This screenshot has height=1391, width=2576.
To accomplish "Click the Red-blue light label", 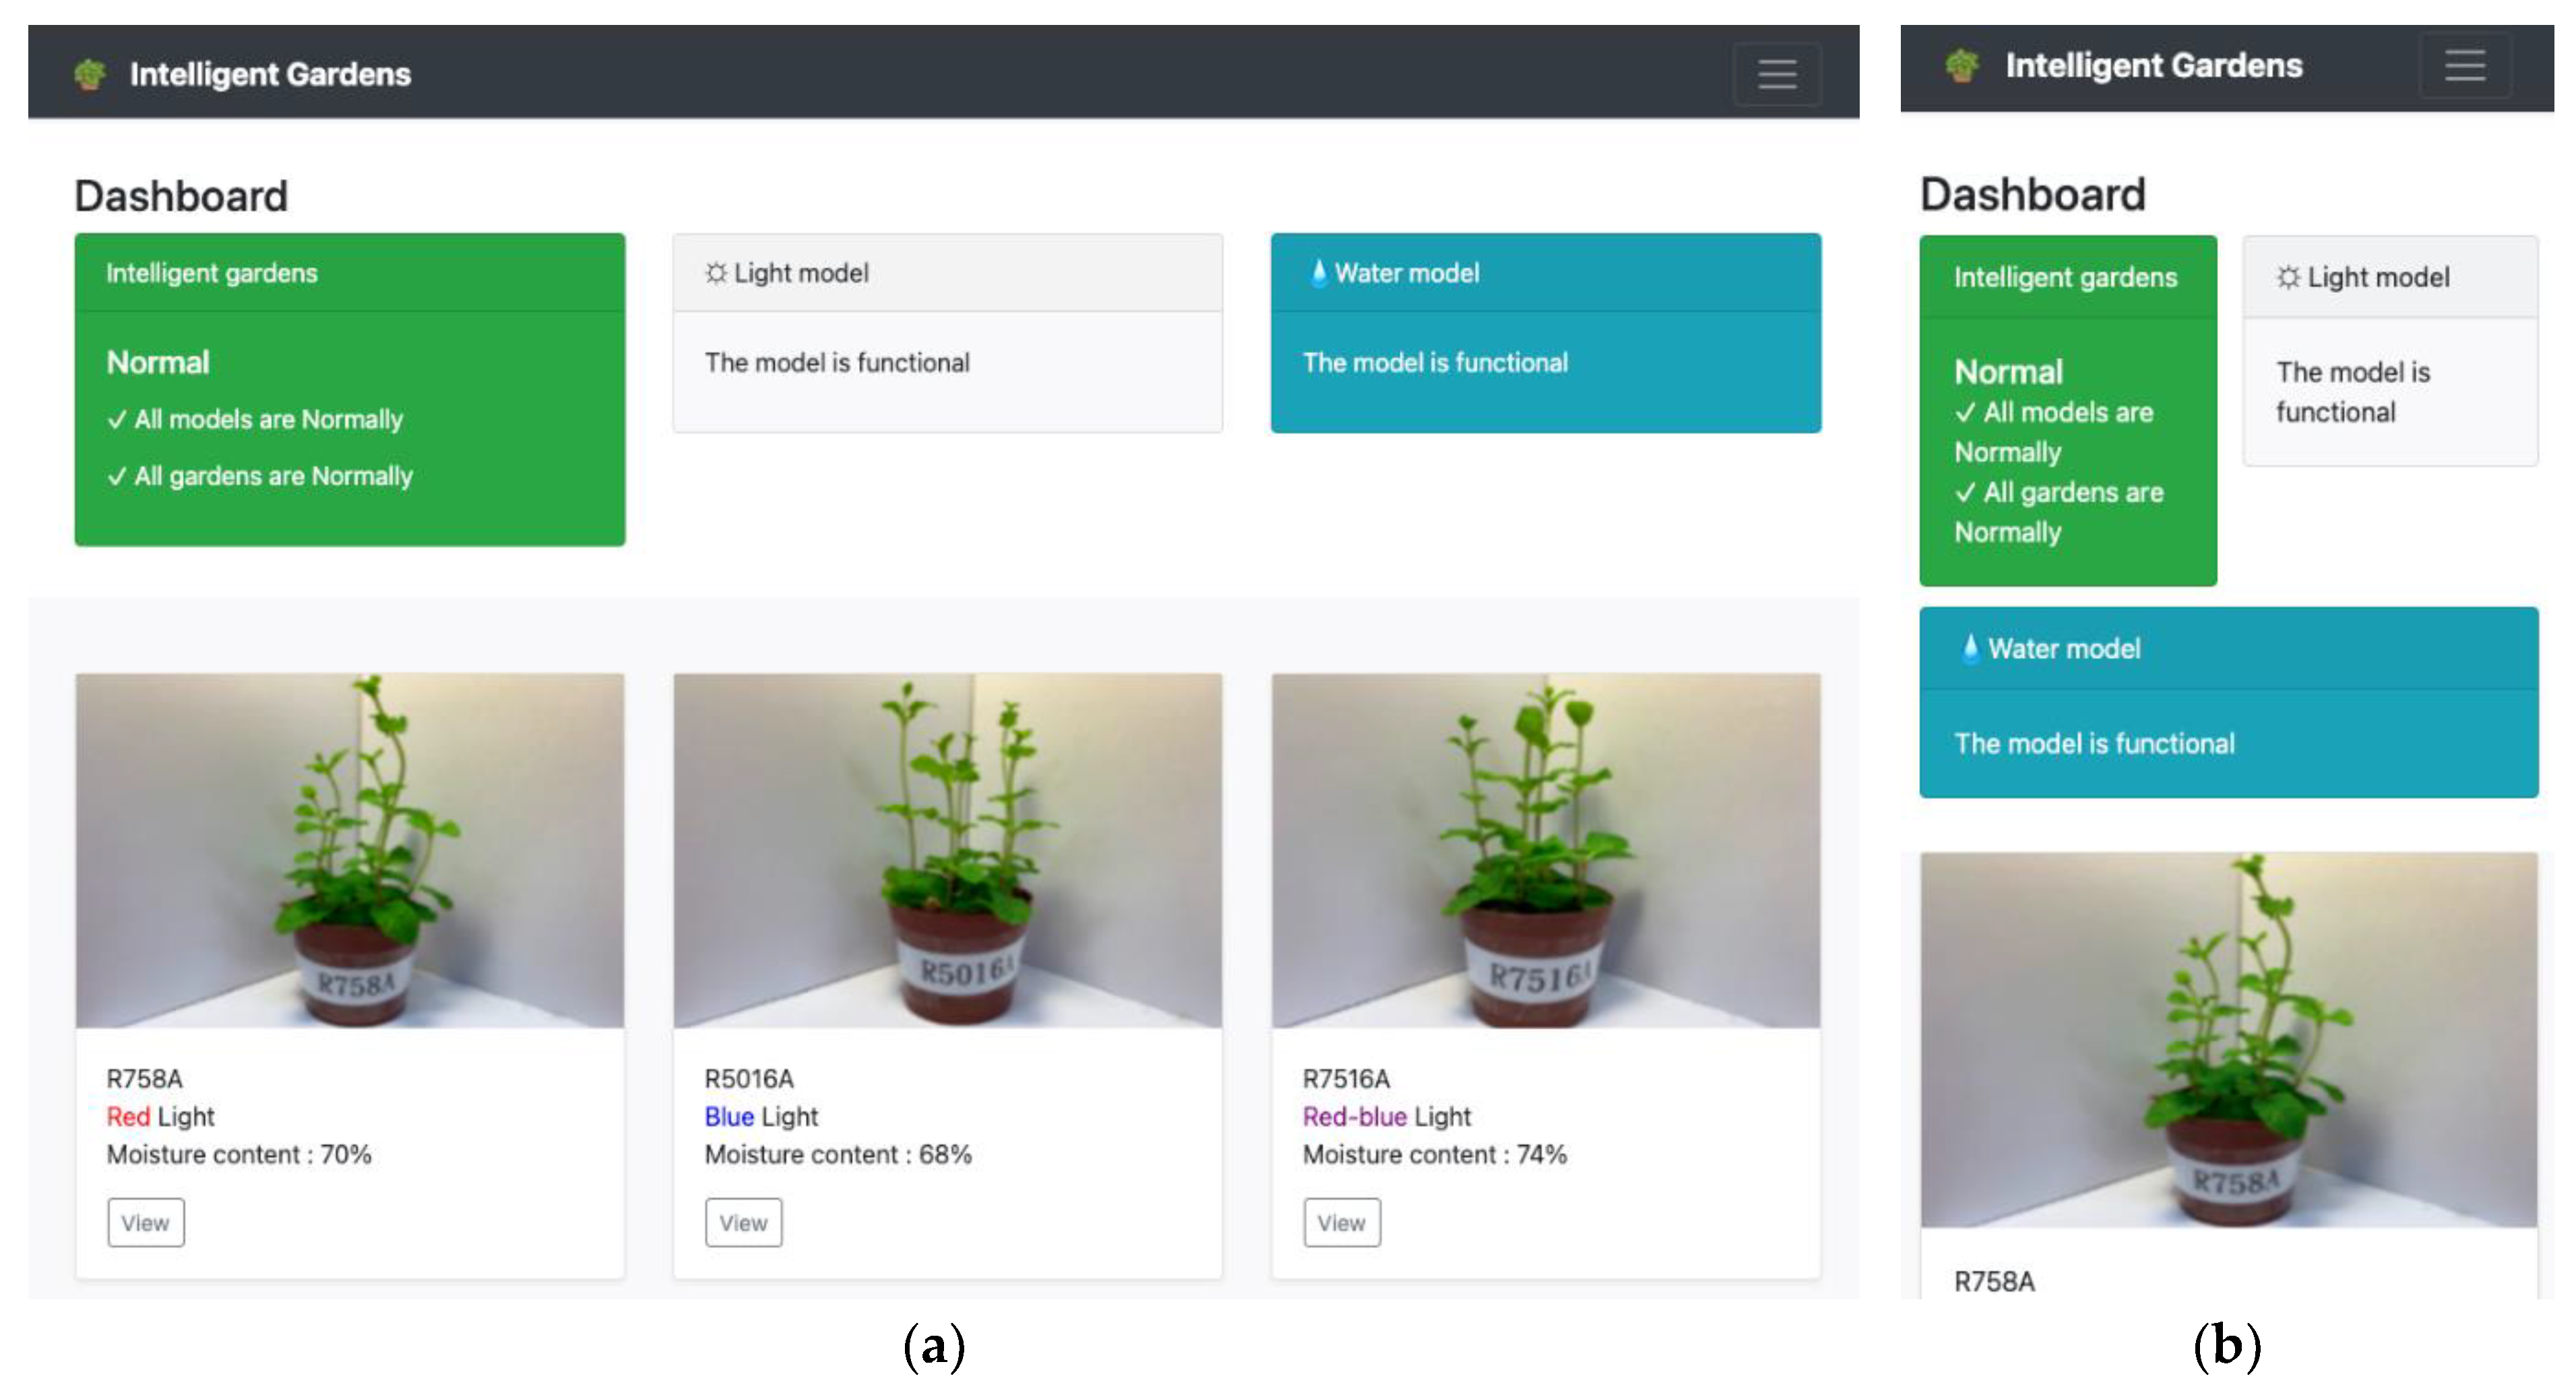I will point(1353,1116).
